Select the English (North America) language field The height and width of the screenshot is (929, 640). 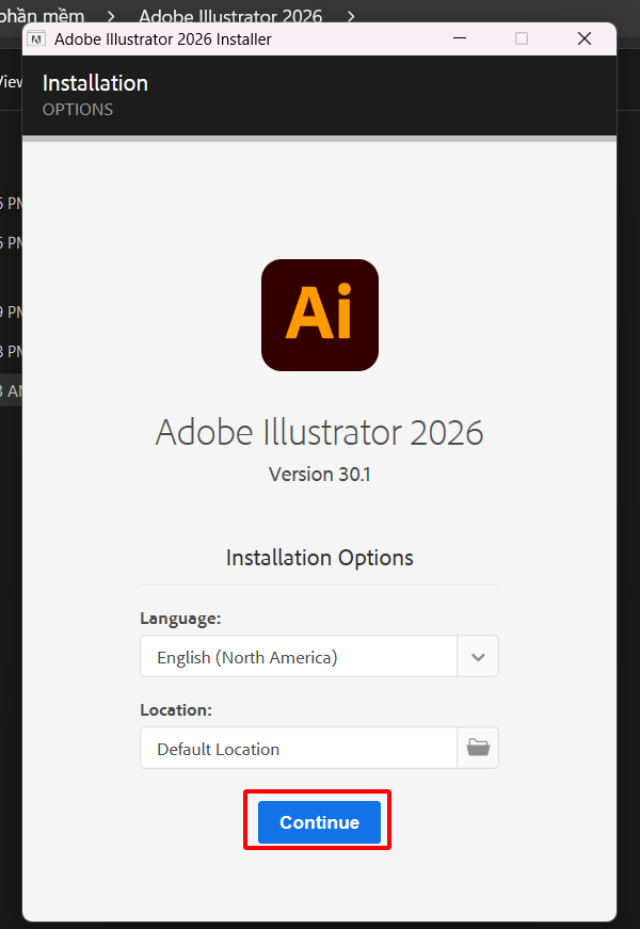(x=298, y=657)
